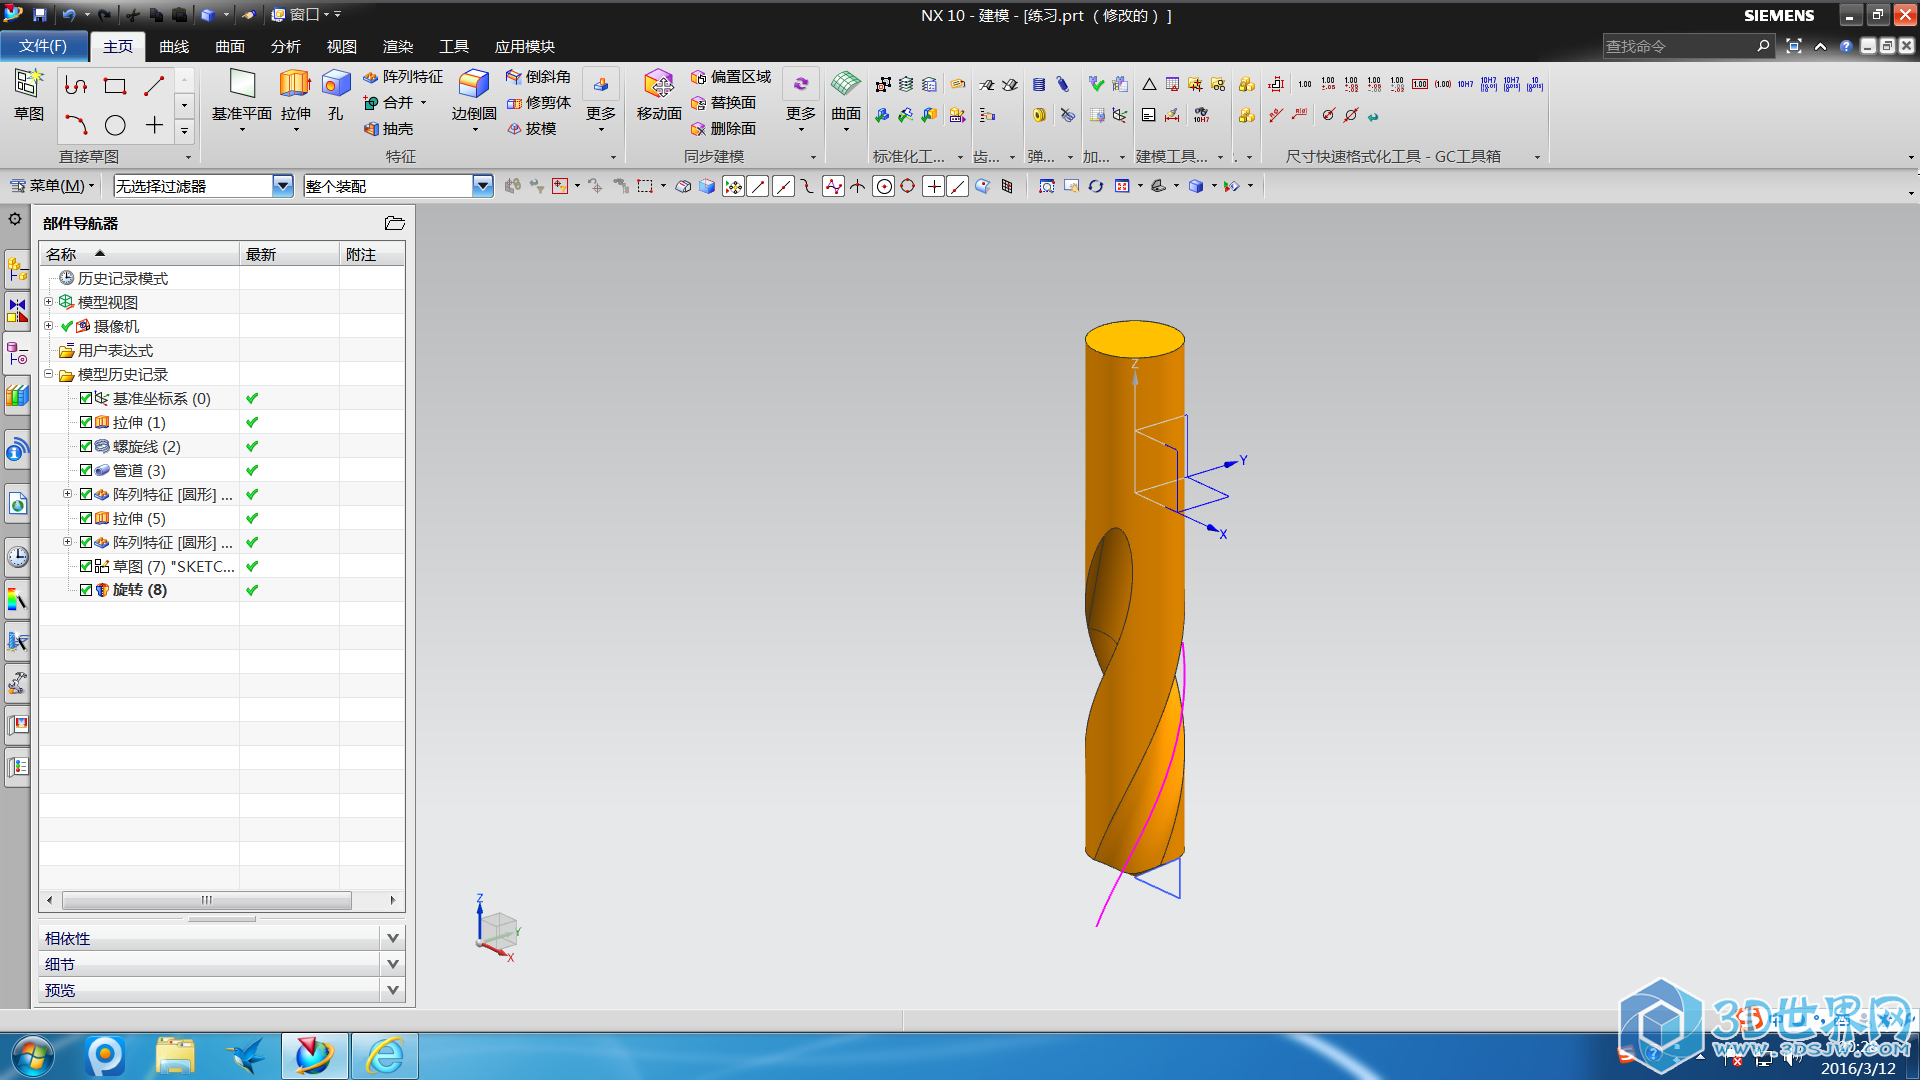1920x1080 pixels.
Task: Open the Hole (孔) tool
Action: [336, 94]
